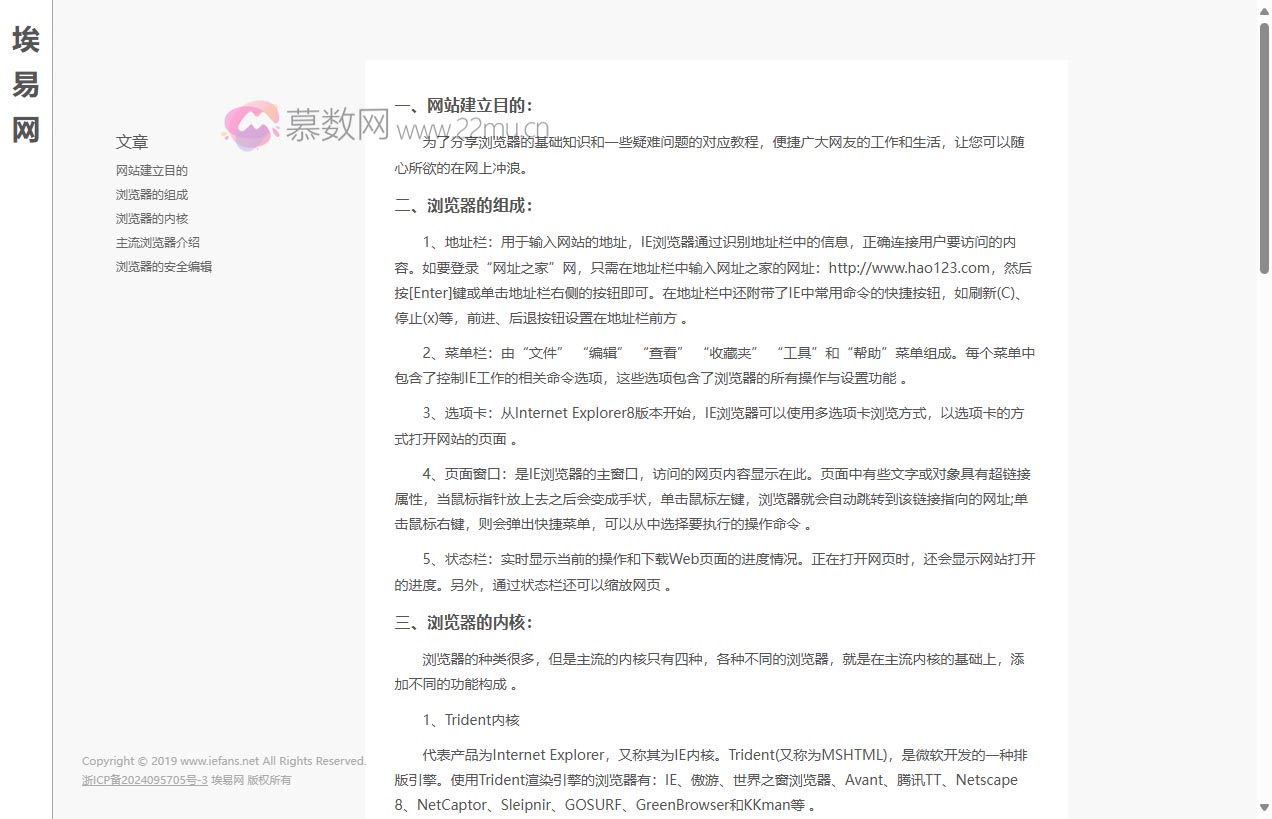Click the heading 一、网站建立目的

coord(476,105)
